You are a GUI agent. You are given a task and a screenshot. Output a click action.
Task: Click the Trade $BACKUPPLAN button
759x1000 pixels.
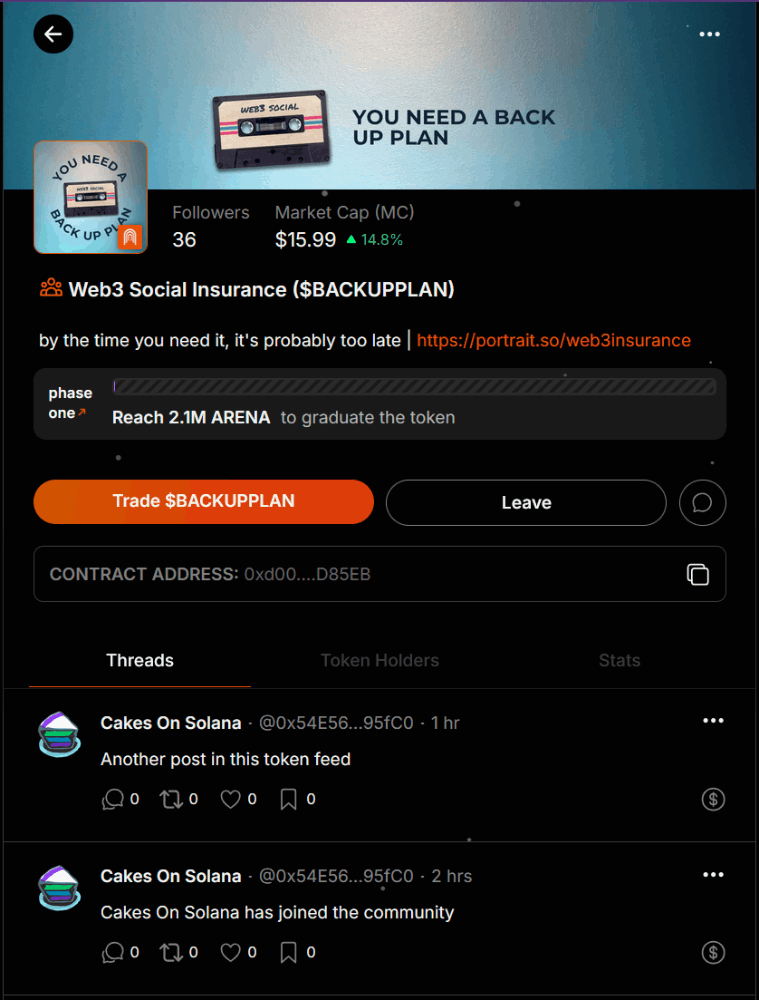point(203,501)
